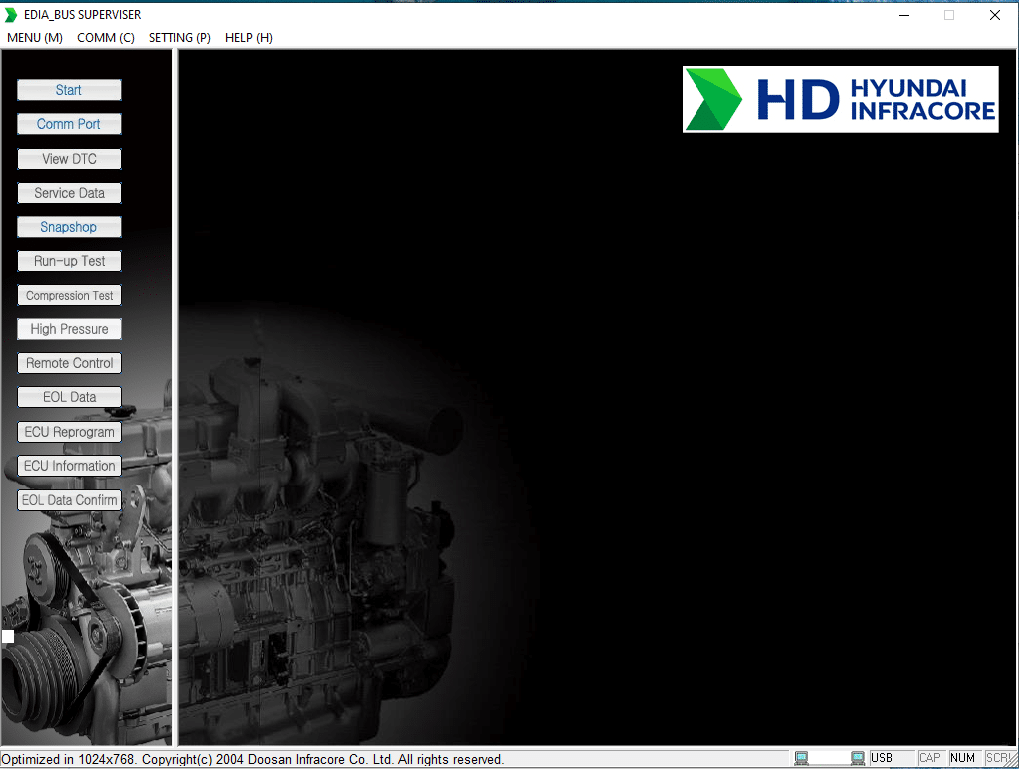Click ECU Reprogram button
Image resolution: width=1019 pixels, height=769 pixels.
click(x=69, y=432)
